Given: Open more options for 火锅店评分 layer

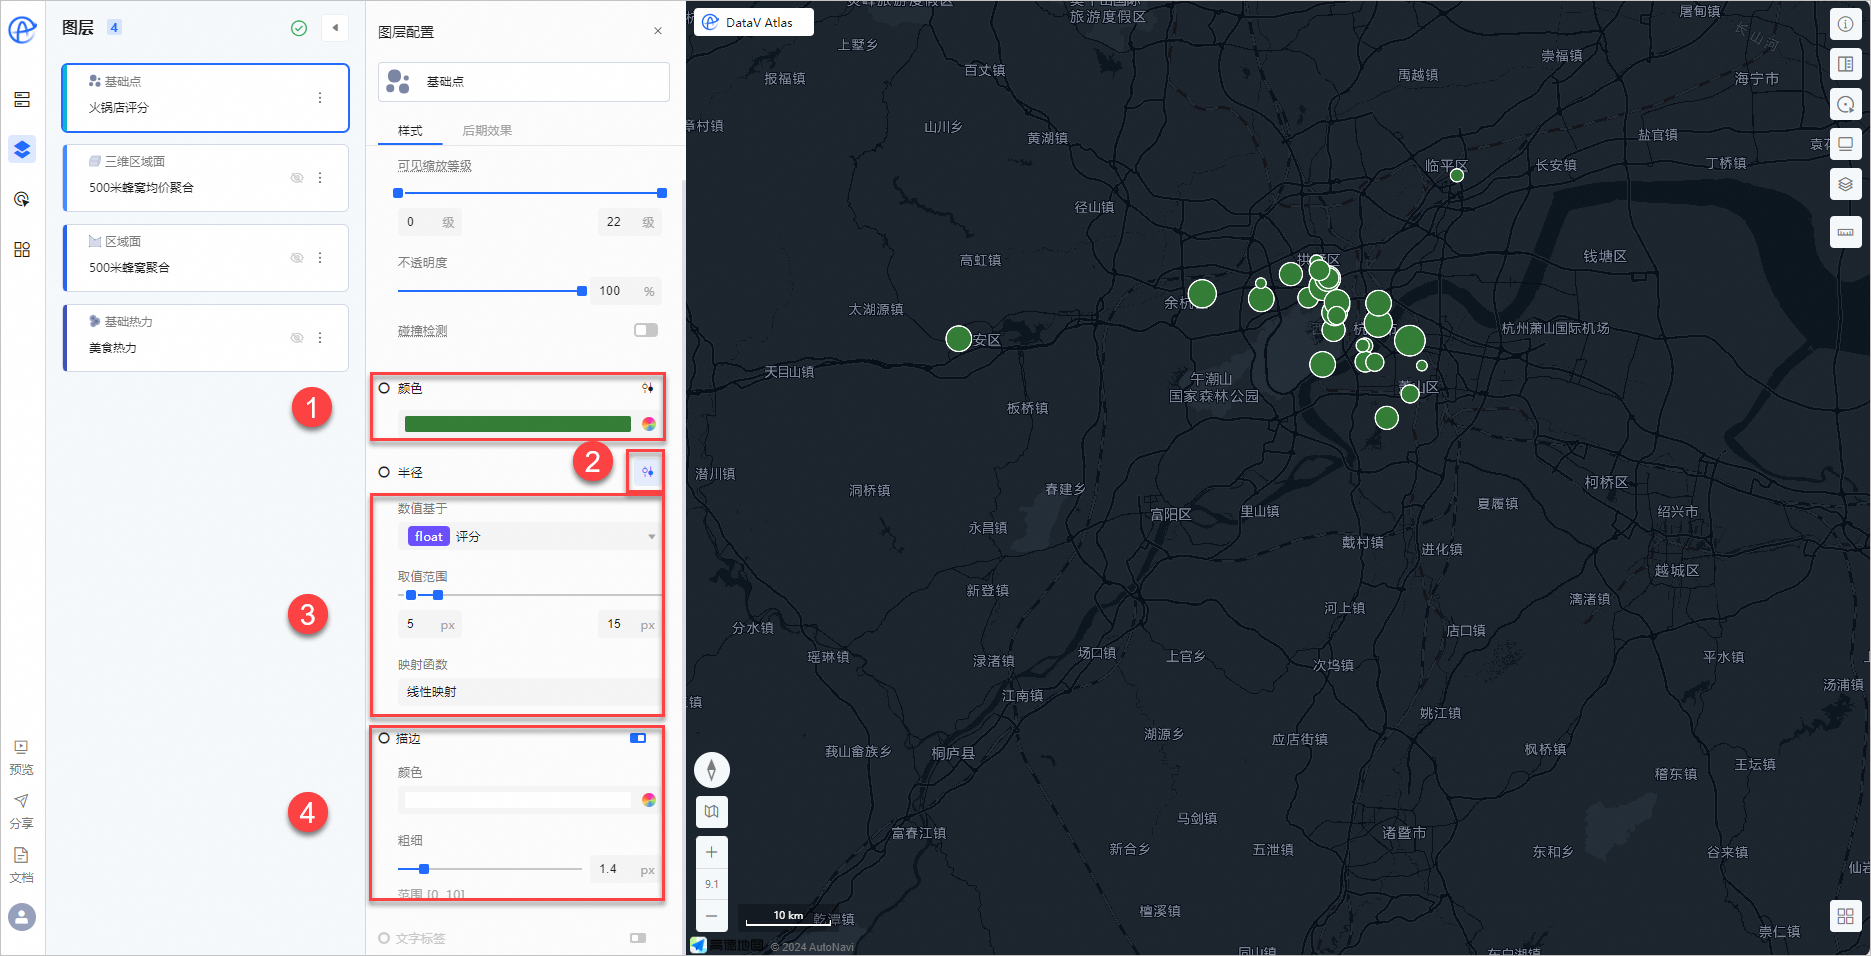Looking at the screenshot, I should point(320,98).
